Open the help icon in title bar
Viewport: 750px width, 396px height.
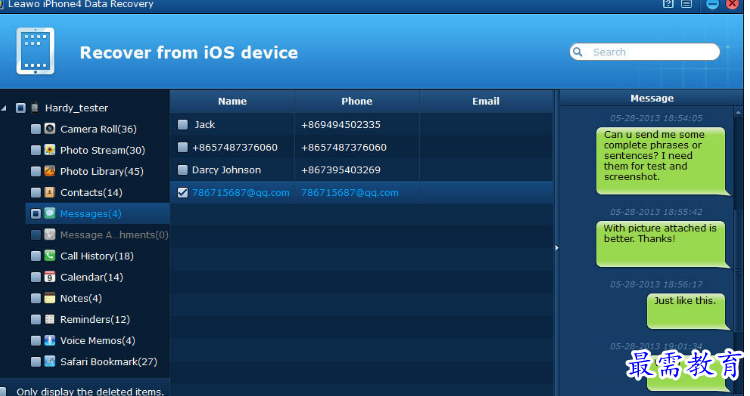point(668,4)
